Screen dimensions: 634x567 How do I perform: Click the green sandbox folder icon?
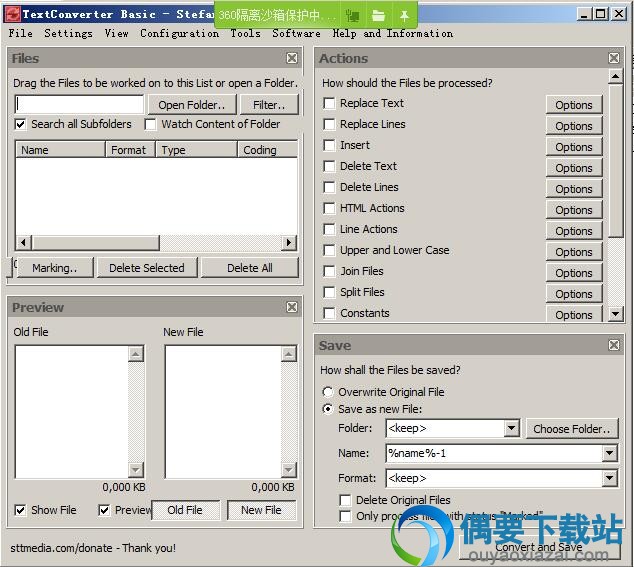[378, 16]
